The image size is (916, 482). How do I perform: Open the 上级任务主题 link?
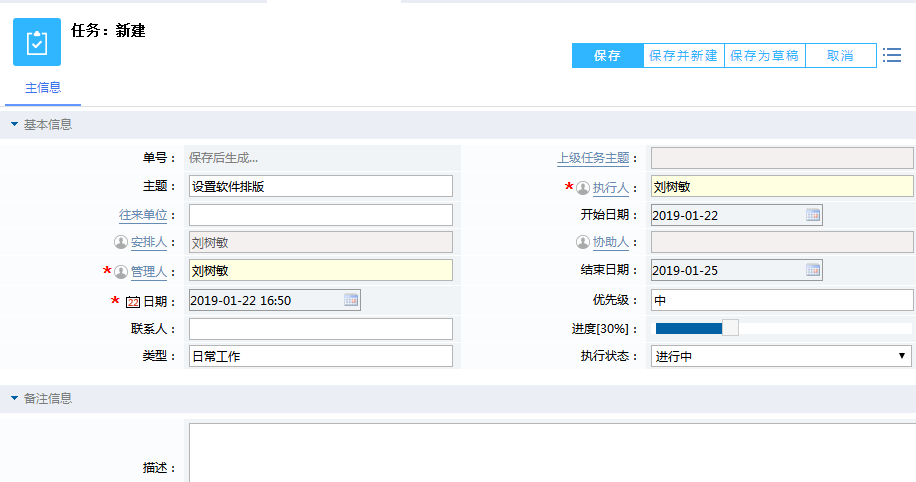tap(593, 158)
